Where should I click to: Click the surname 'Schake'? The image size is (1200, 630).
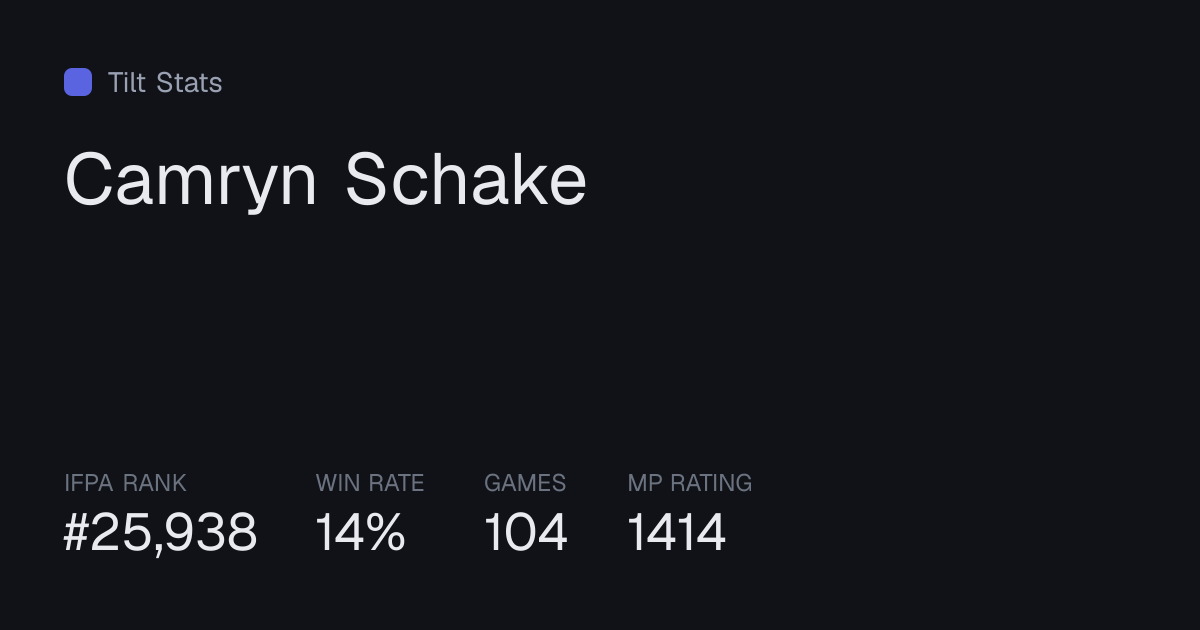click(467, 179)
